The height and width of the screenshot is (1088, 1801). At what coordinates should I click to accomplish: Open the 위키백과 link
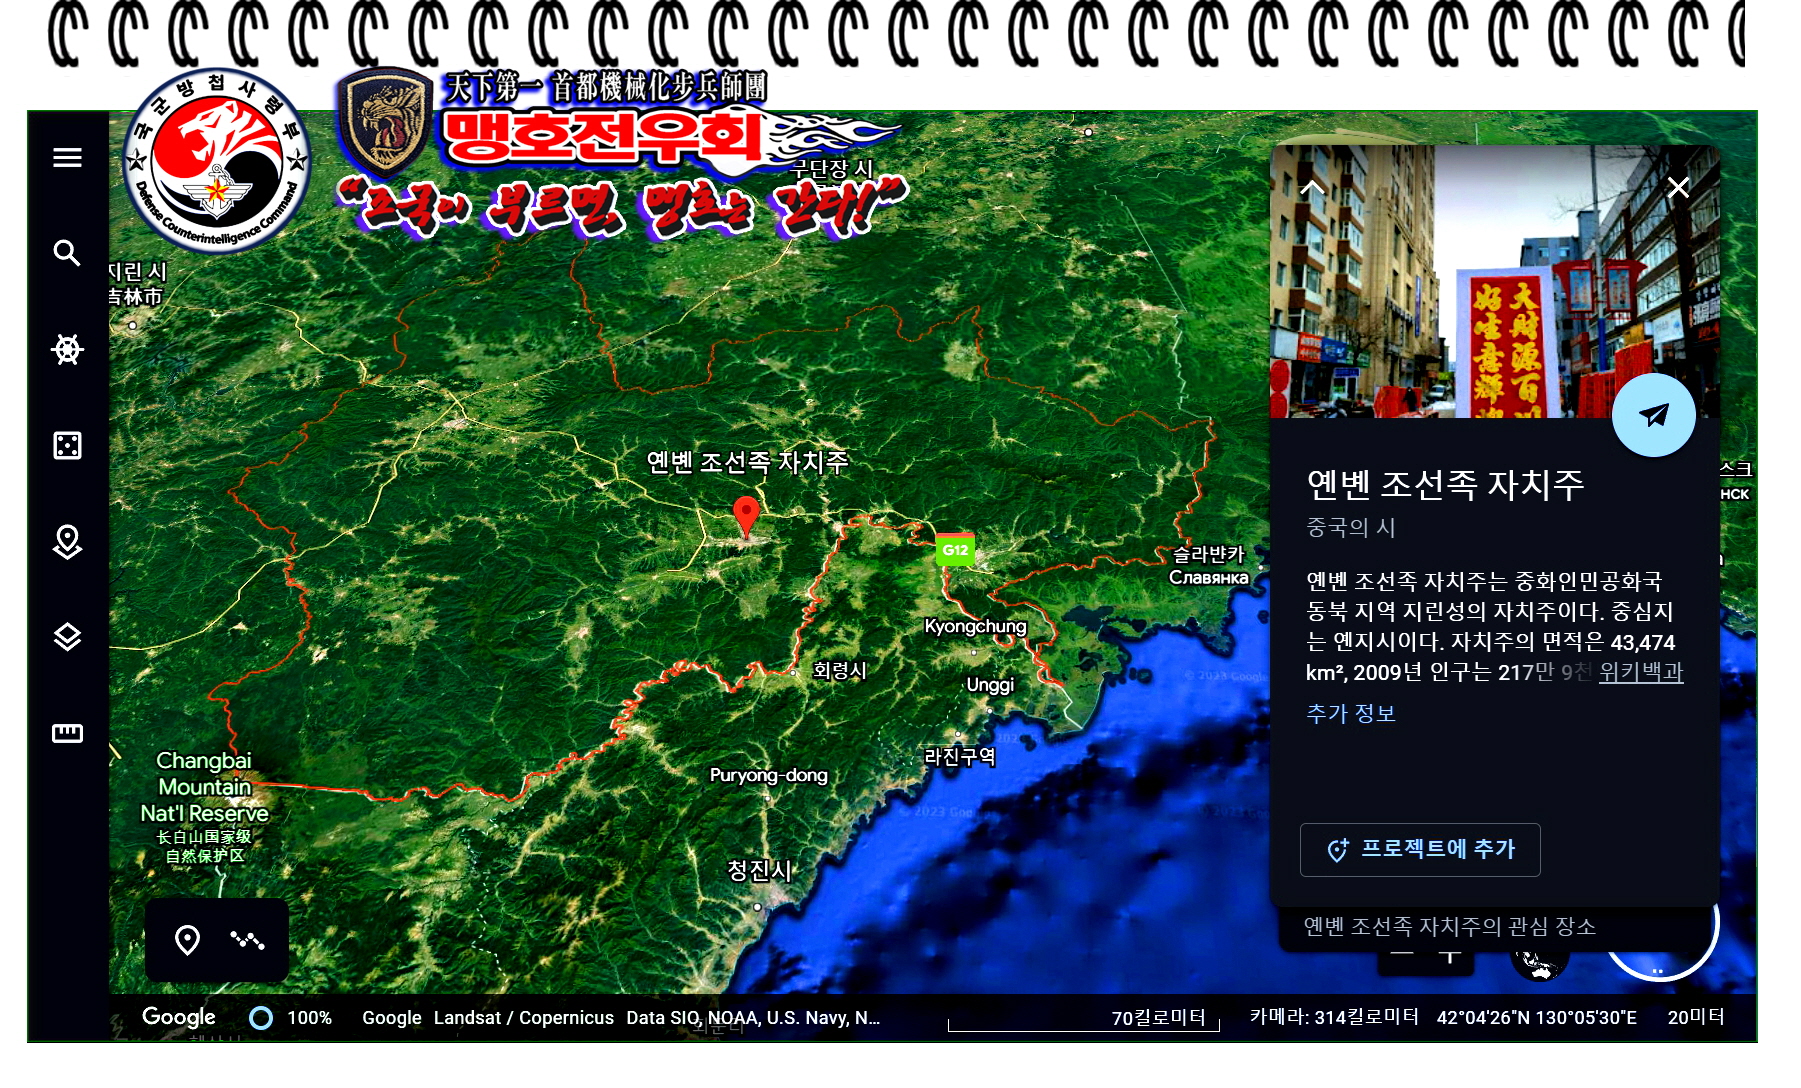pos(1641,672)
